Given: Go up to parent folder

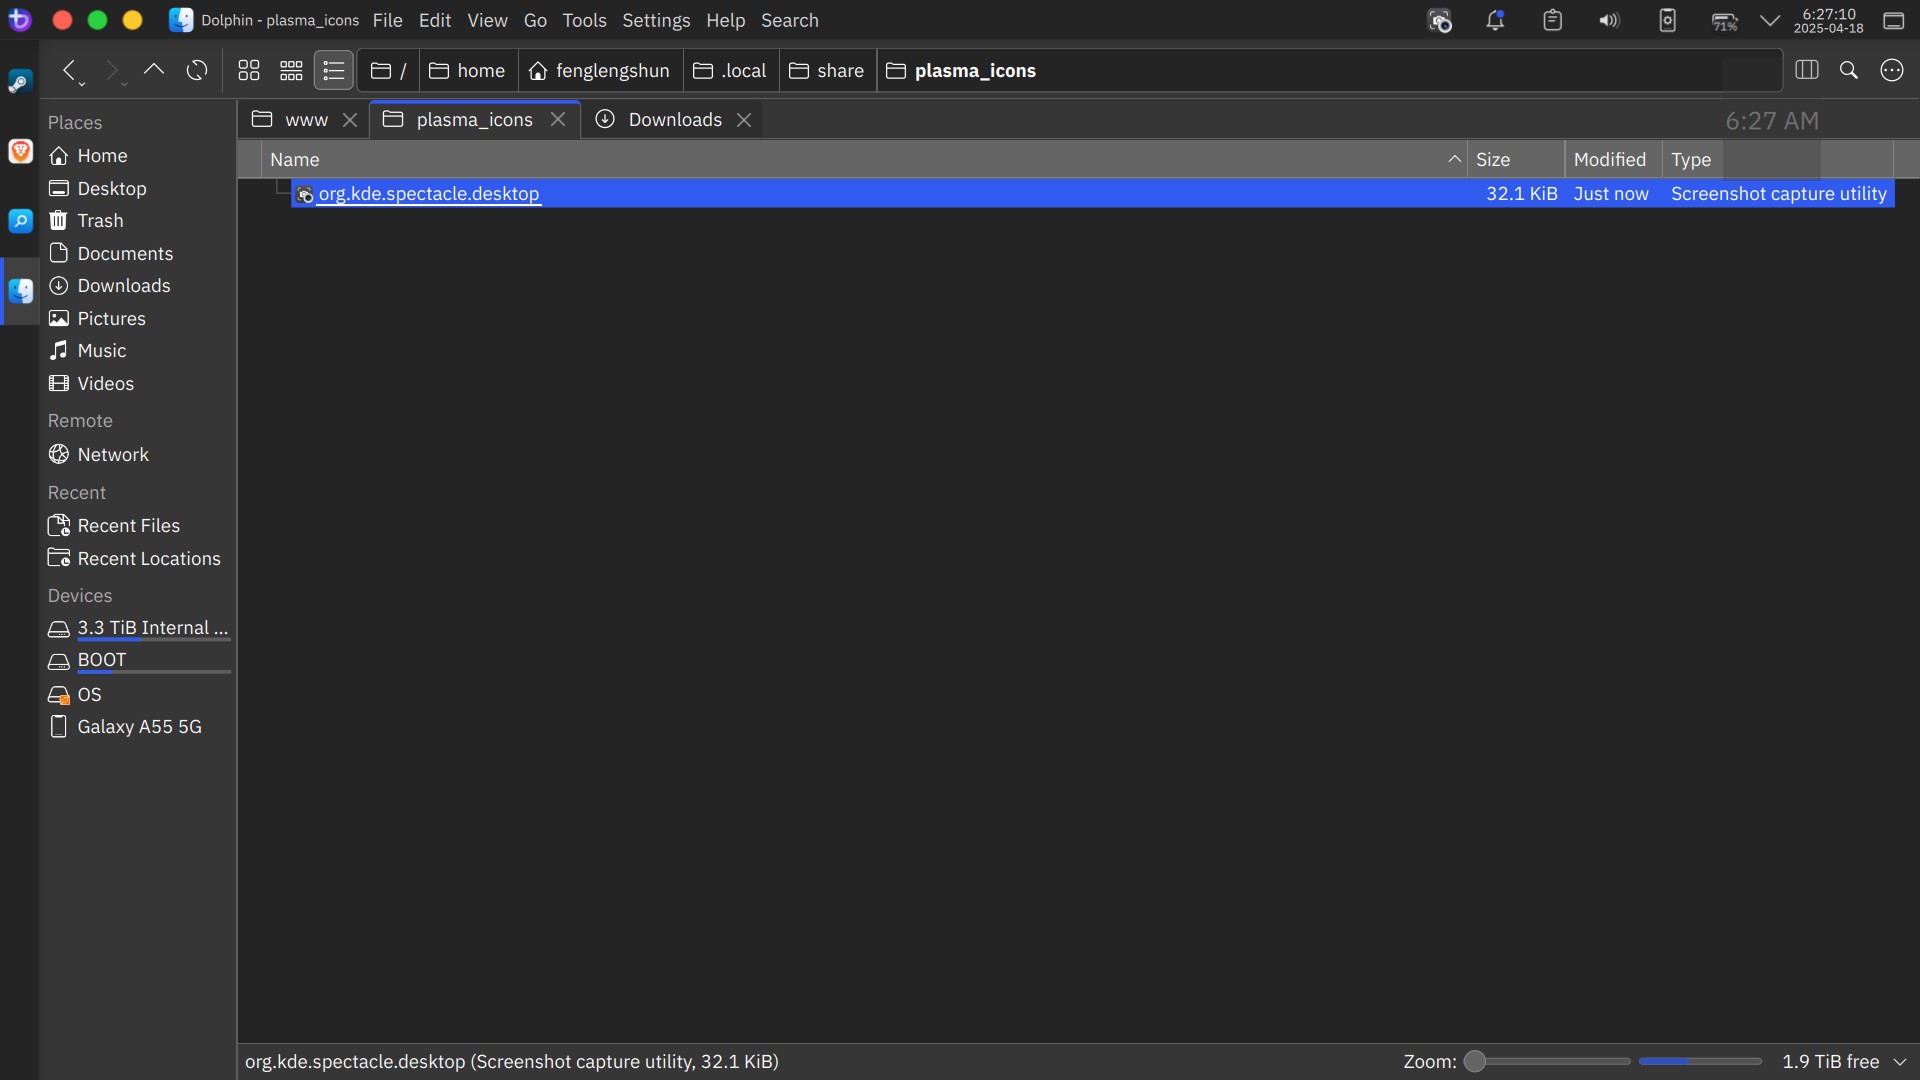Looking at the screenshot, I should (x=153, y=71).
